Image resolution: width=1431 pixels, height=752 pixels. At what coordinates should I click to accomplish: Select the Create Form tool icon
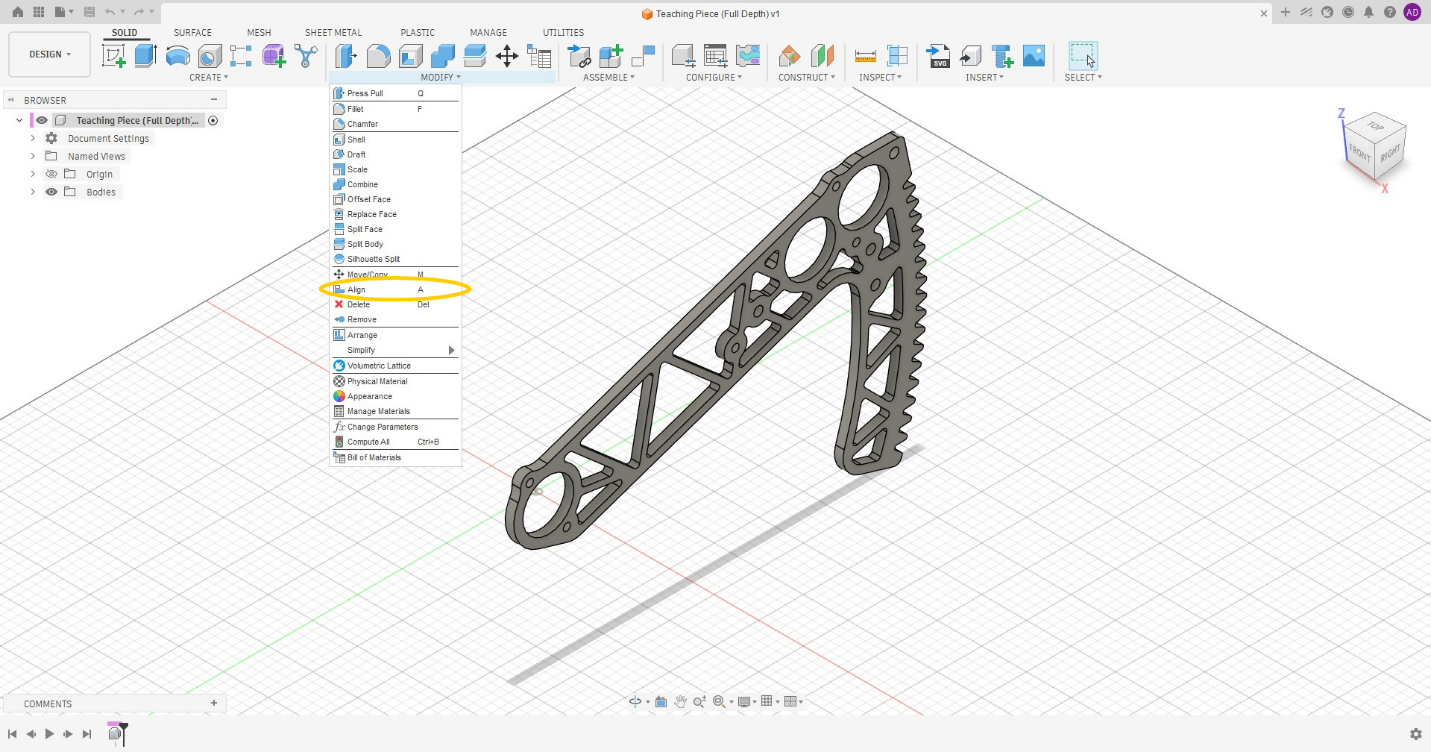[273, 55]
